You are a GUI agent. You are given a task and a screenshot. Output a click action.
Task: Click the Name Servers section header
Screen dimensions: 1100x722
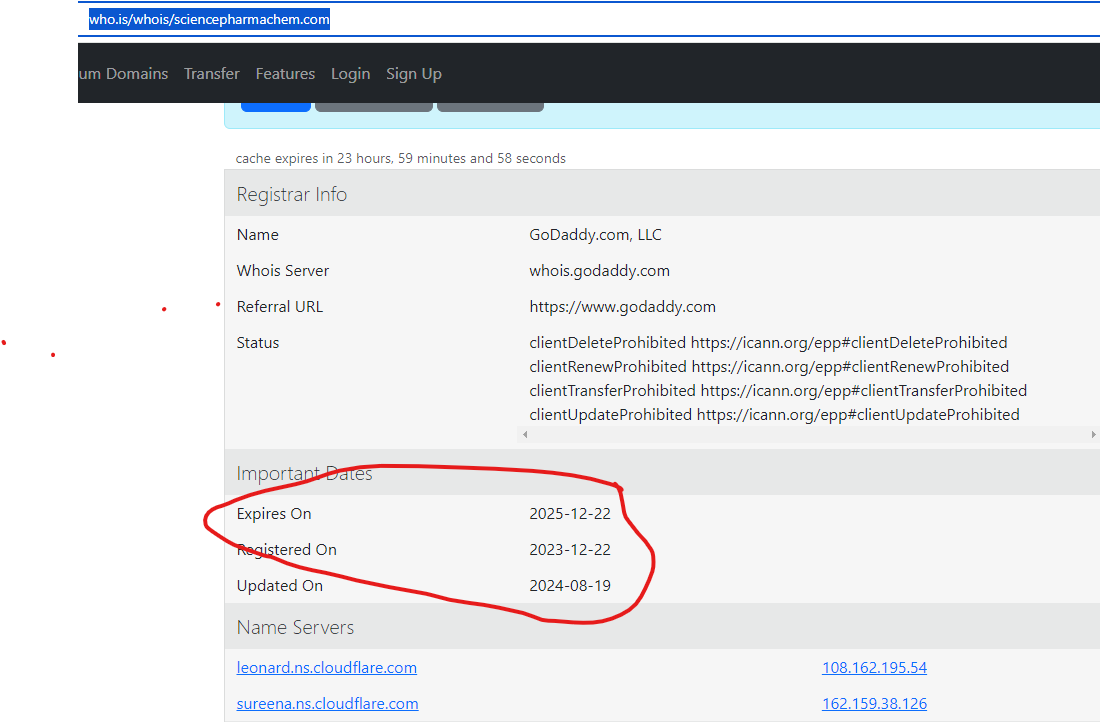pos(295,628)
